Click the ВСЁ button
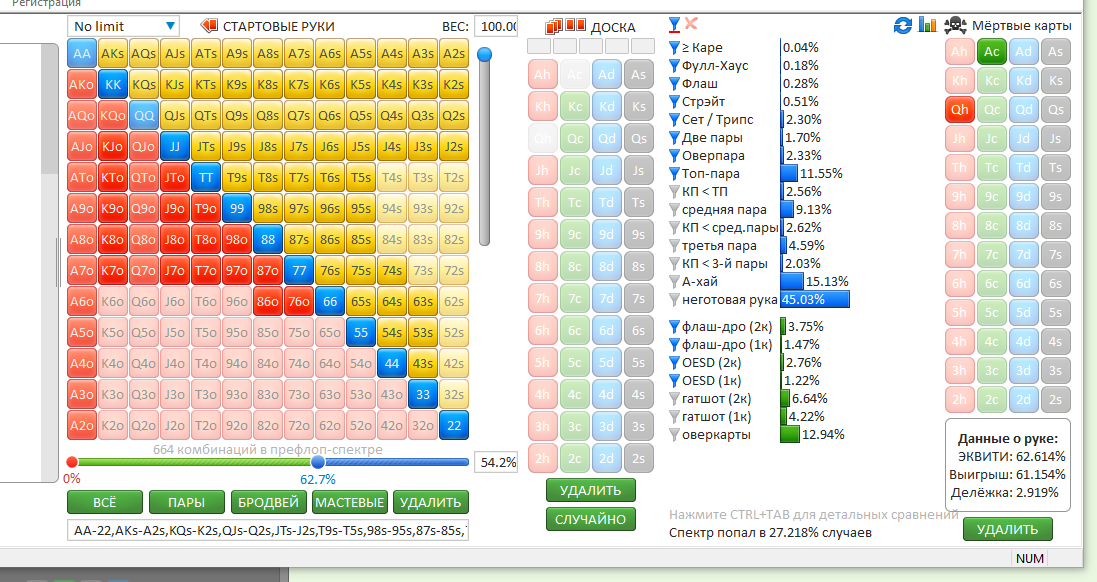Viewport: 1097px width, 582px height. pyautogui.click(x=105, y=502)
